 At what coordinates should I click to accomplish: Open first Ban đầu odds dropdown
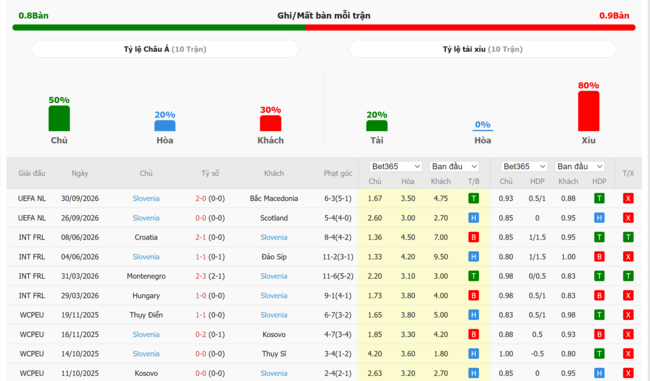click(454, 166)
